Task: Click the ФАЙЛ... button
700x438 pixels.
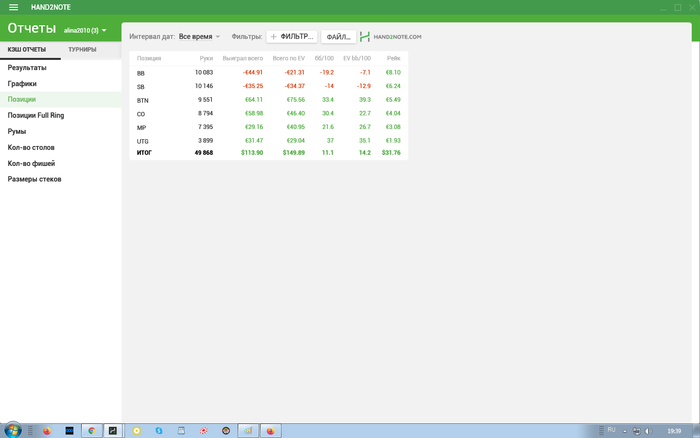Action: (338, 37)
